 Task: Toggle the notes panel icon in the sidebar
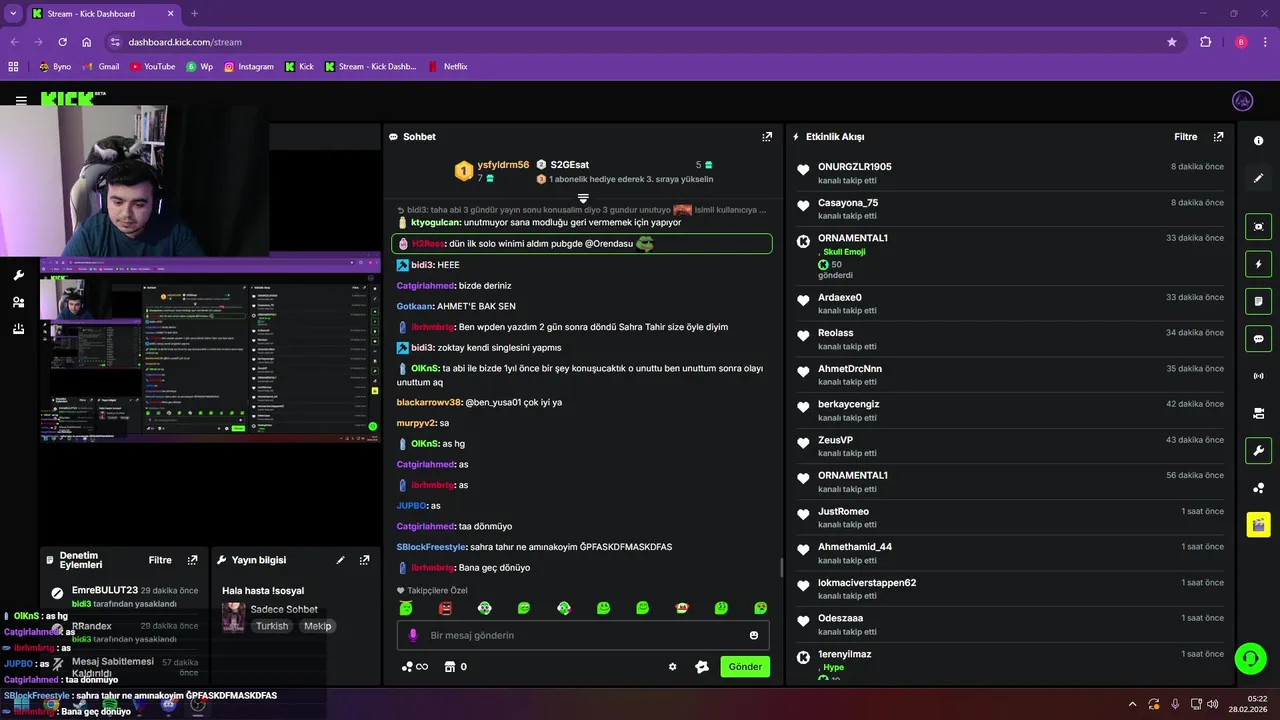pyautogui.click(x=1258, y=301)
